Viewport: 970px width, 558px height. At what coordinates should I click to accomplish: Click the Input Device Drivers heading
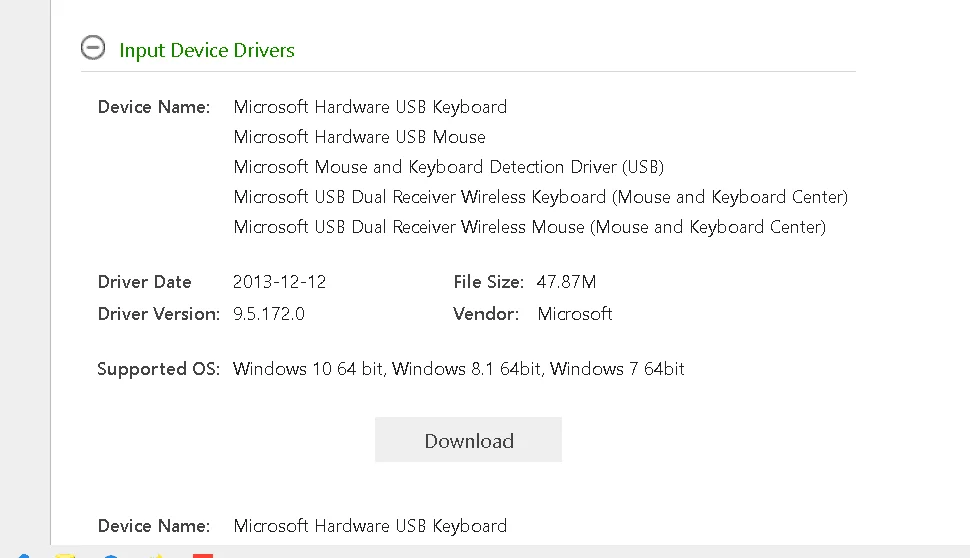(x=207, y=50)
